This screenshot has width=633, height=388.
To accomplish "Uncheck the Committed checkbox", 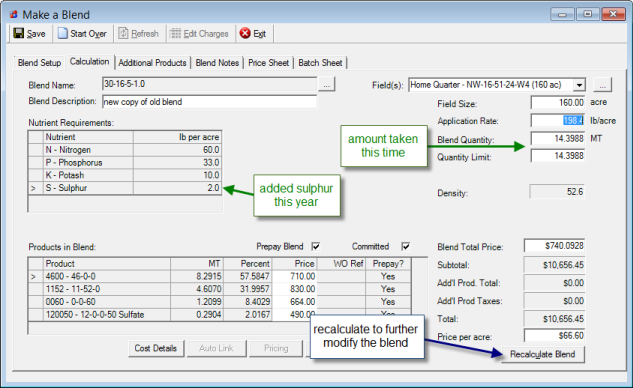I will (x=406, y=246).
